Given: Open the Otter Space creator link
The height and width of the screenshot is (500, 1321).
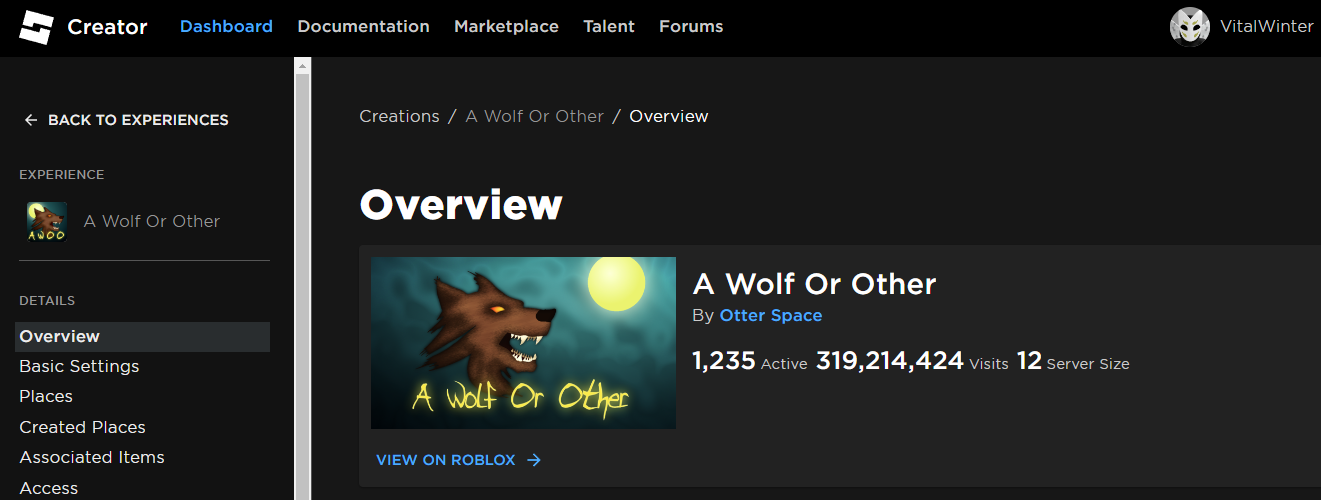Looking at the screenshot, I should tap(771, 315).
